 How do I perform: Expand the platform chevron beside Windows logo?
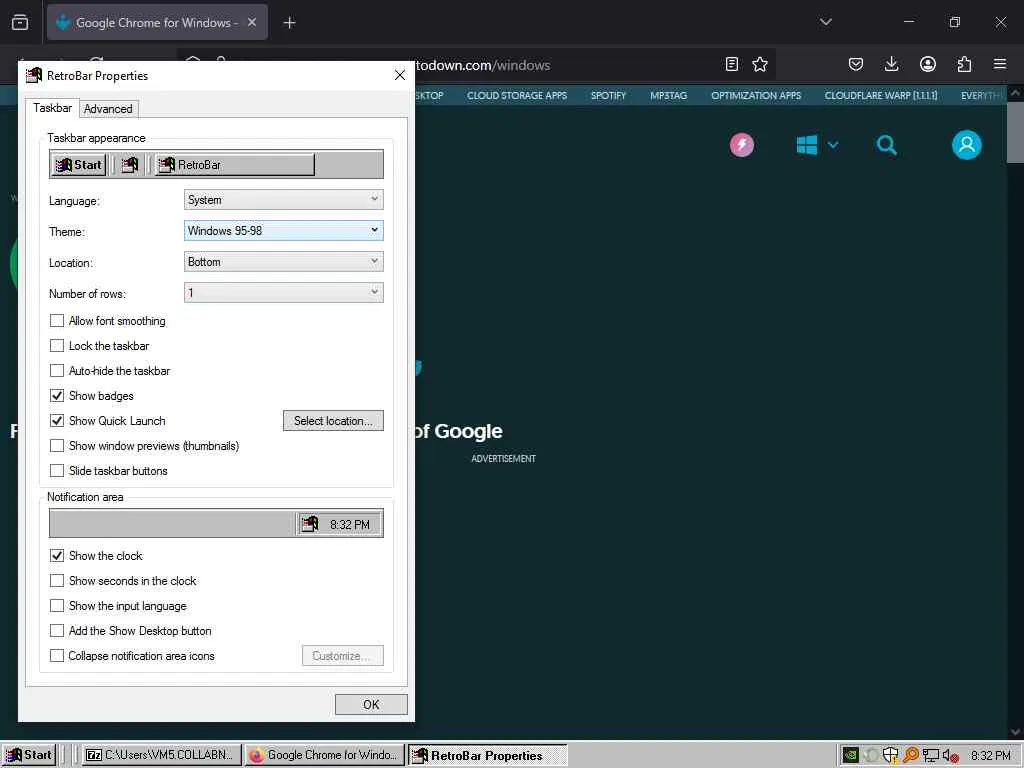point(833,145)
